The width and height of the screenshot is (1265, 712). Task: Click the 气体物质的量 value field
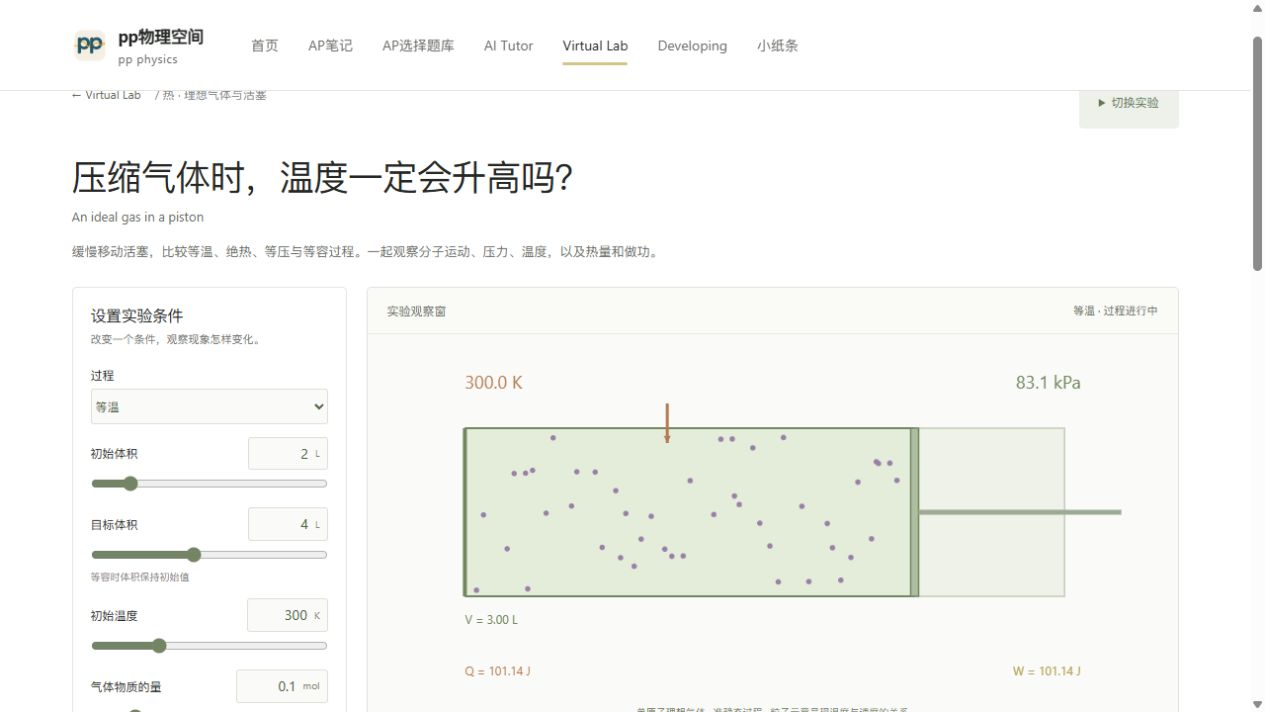pyautogui.click(x=282, y=687)
